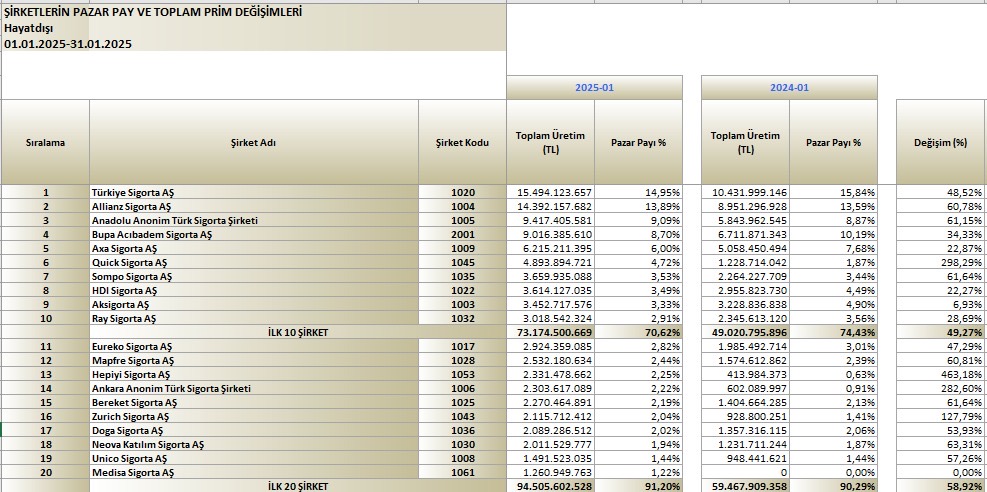Select the Allianz Sigorta AŞ cell
Viewport: 987px width, 492px height.
click(254, 206)
